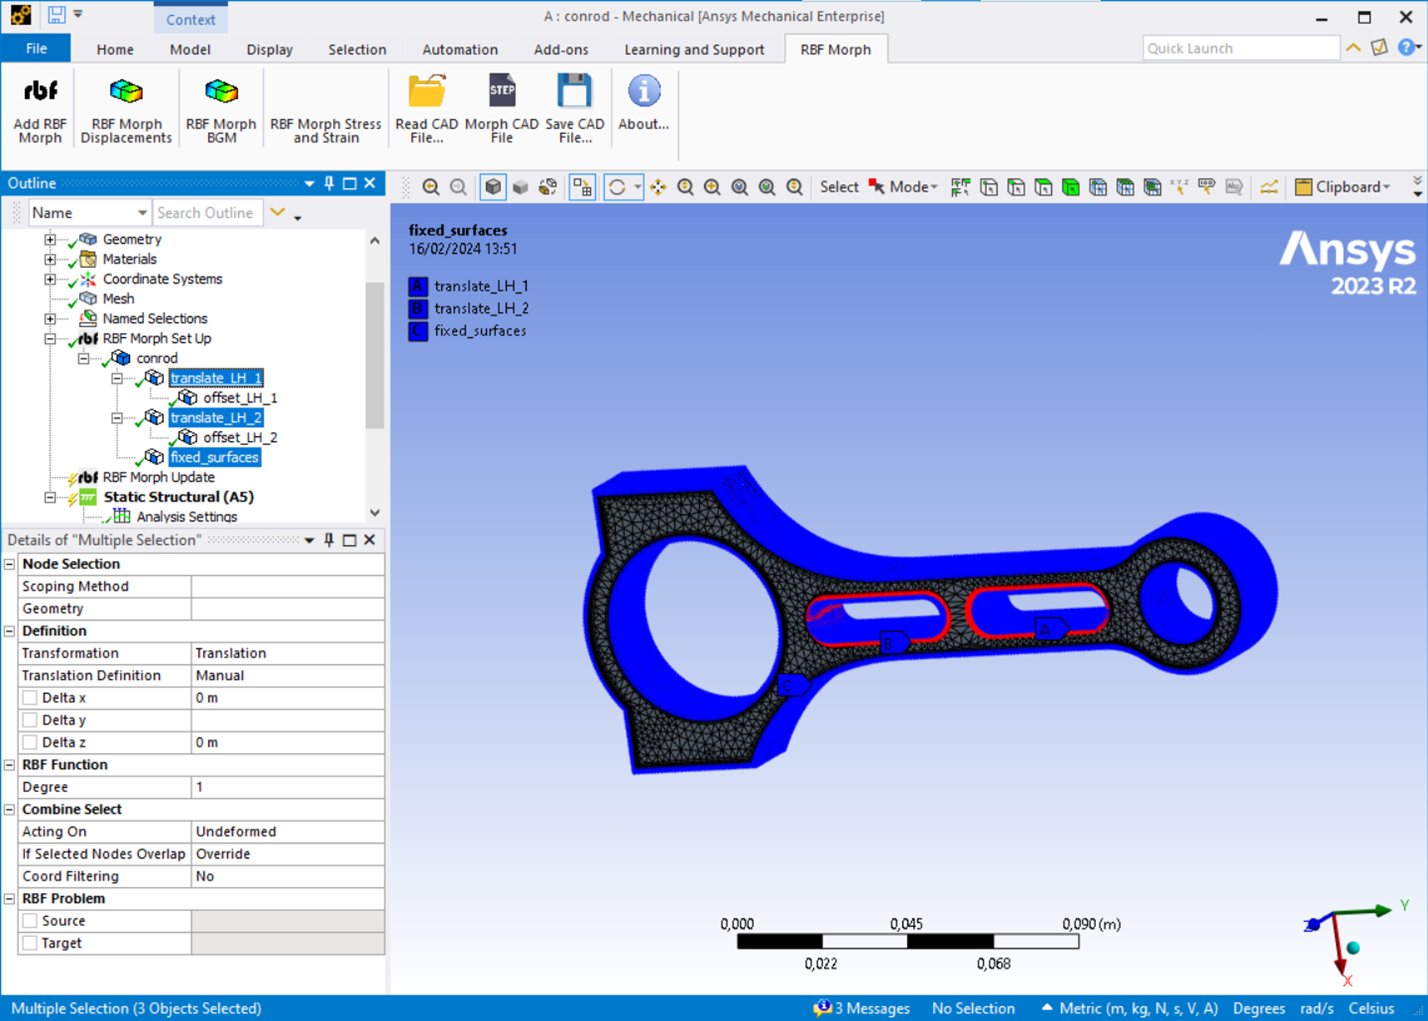This screenshot has width=1428, height=1021.
Task: Switch to the Selection tab
Action: tap(357, 49)
